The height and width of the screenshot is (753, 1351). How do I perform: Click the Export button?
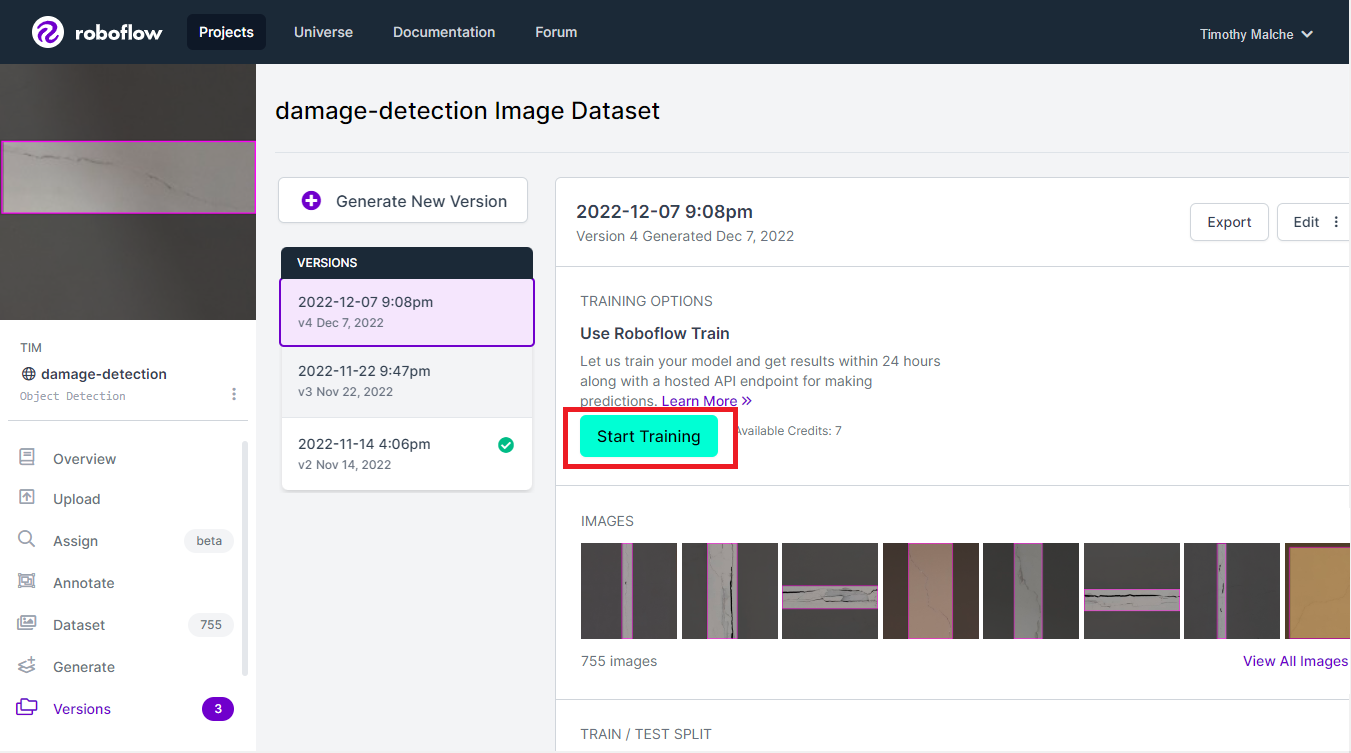pyautogui.click(x=1229, y=222)
